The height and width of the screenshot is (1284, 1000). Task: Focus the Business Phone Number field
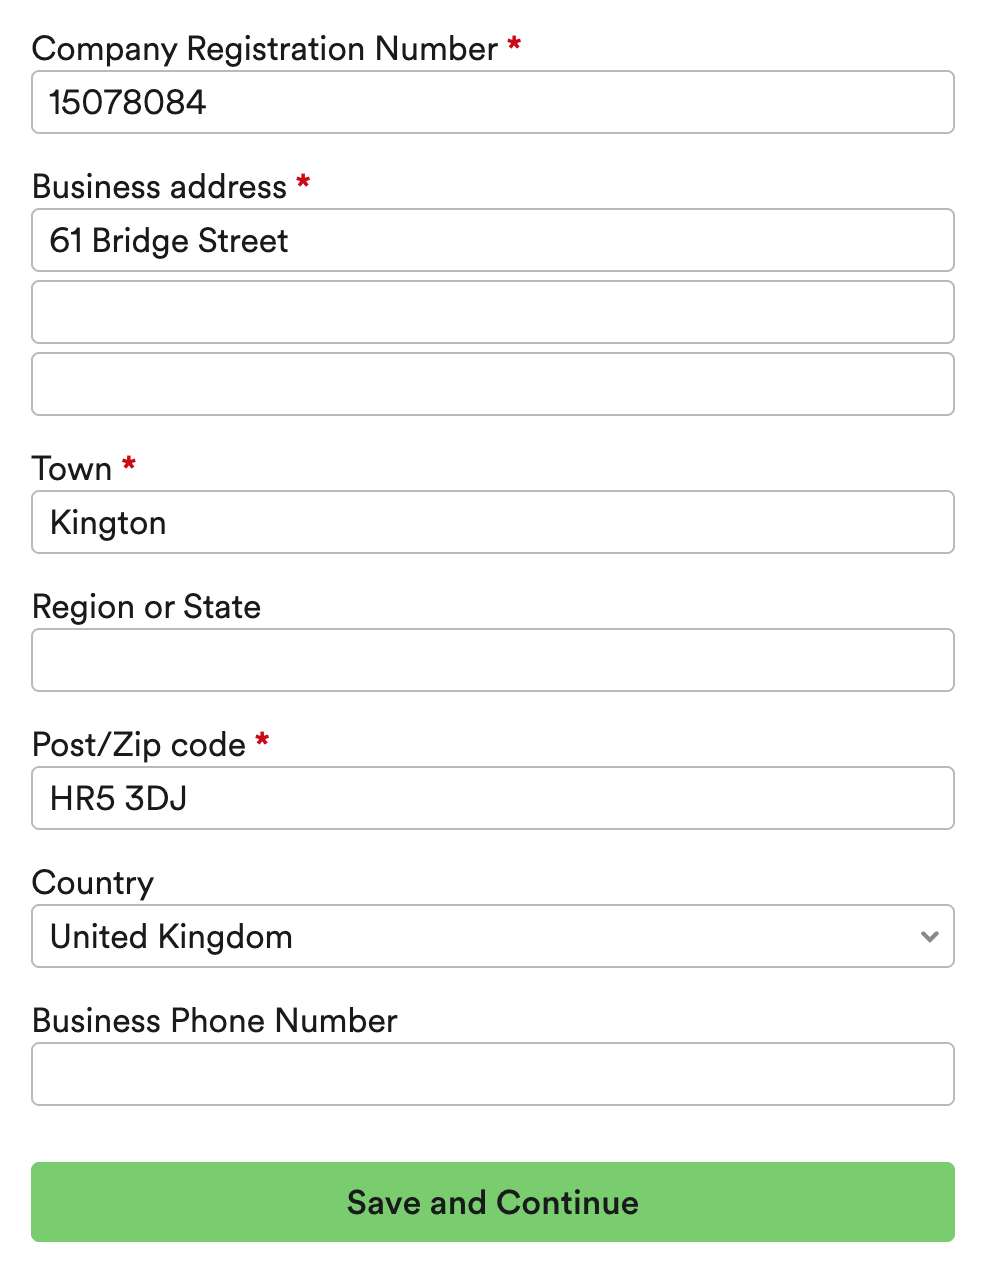[x=492, y=1074]
